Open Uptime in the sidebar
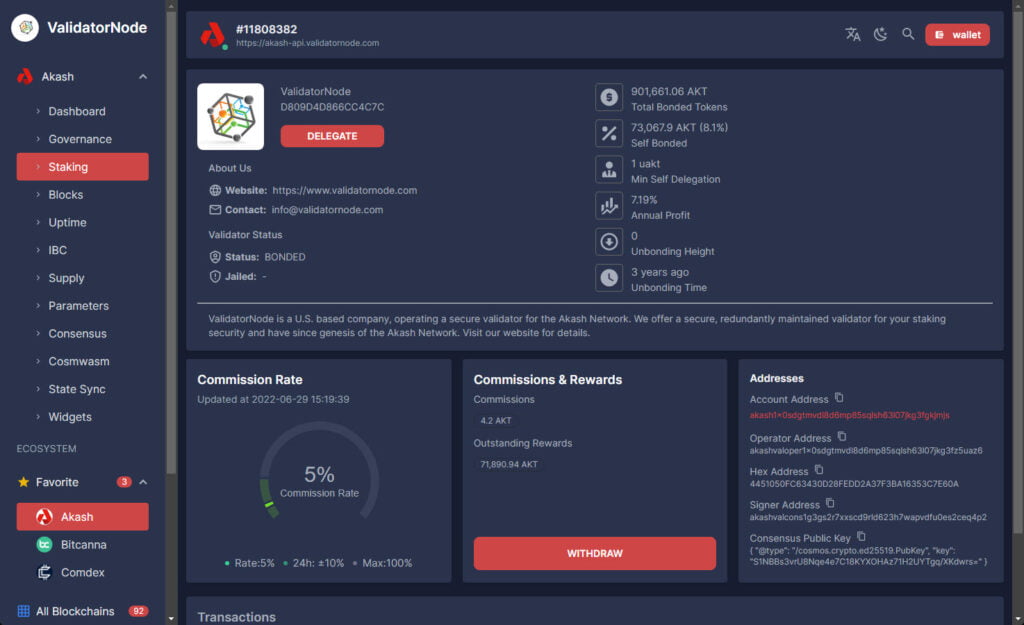Viewport: 1024px width, 625px height. pyautogui.click(x=82, y=222)
